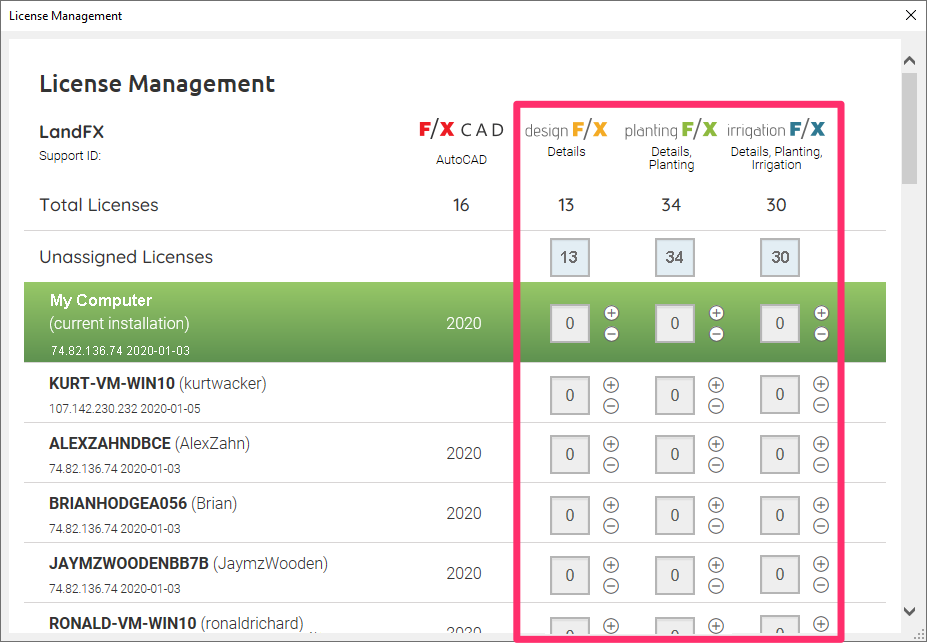The image size is (927, 643).
Task: Click the irrigation F/X logo
Action: tap(776, 129)
